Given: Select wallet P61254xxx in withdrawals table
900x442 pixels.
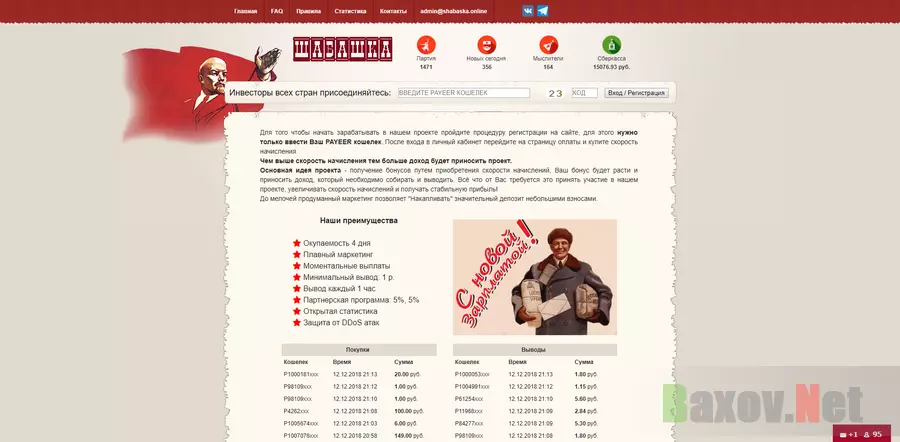Looking at the screenshot, I should click(x=469, y=399).
